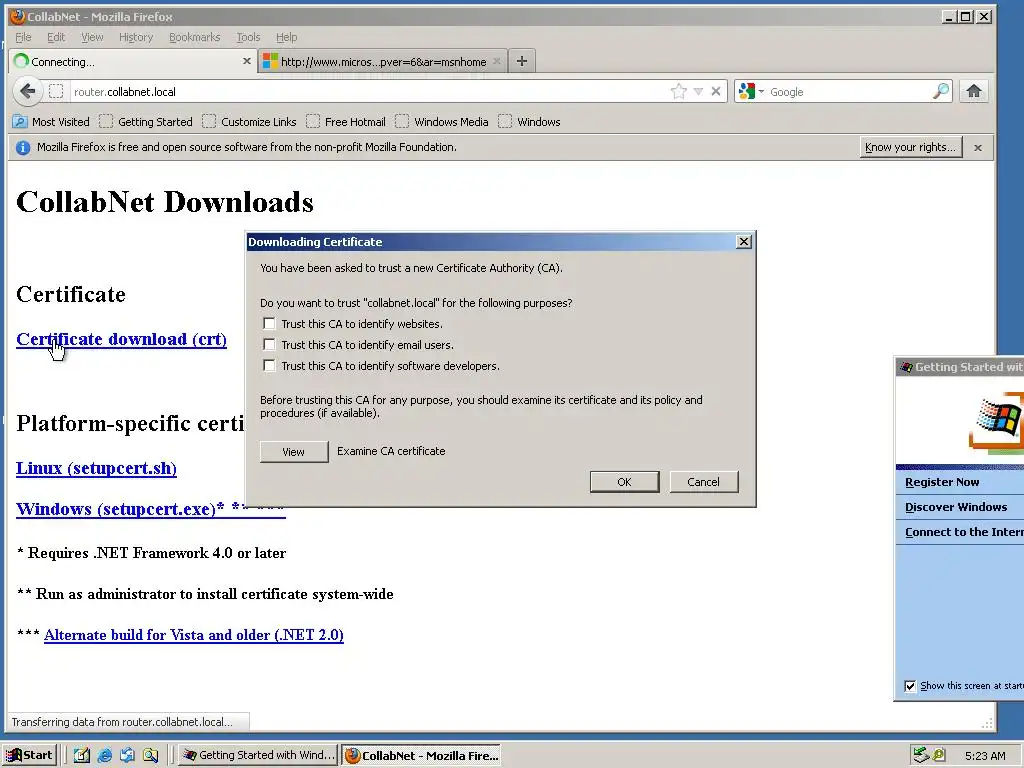This screenshot has width=1024, height=768.
Task: Close the Downloading Certificate dialog
Action: pyautogui.click(x=743, y=242)
